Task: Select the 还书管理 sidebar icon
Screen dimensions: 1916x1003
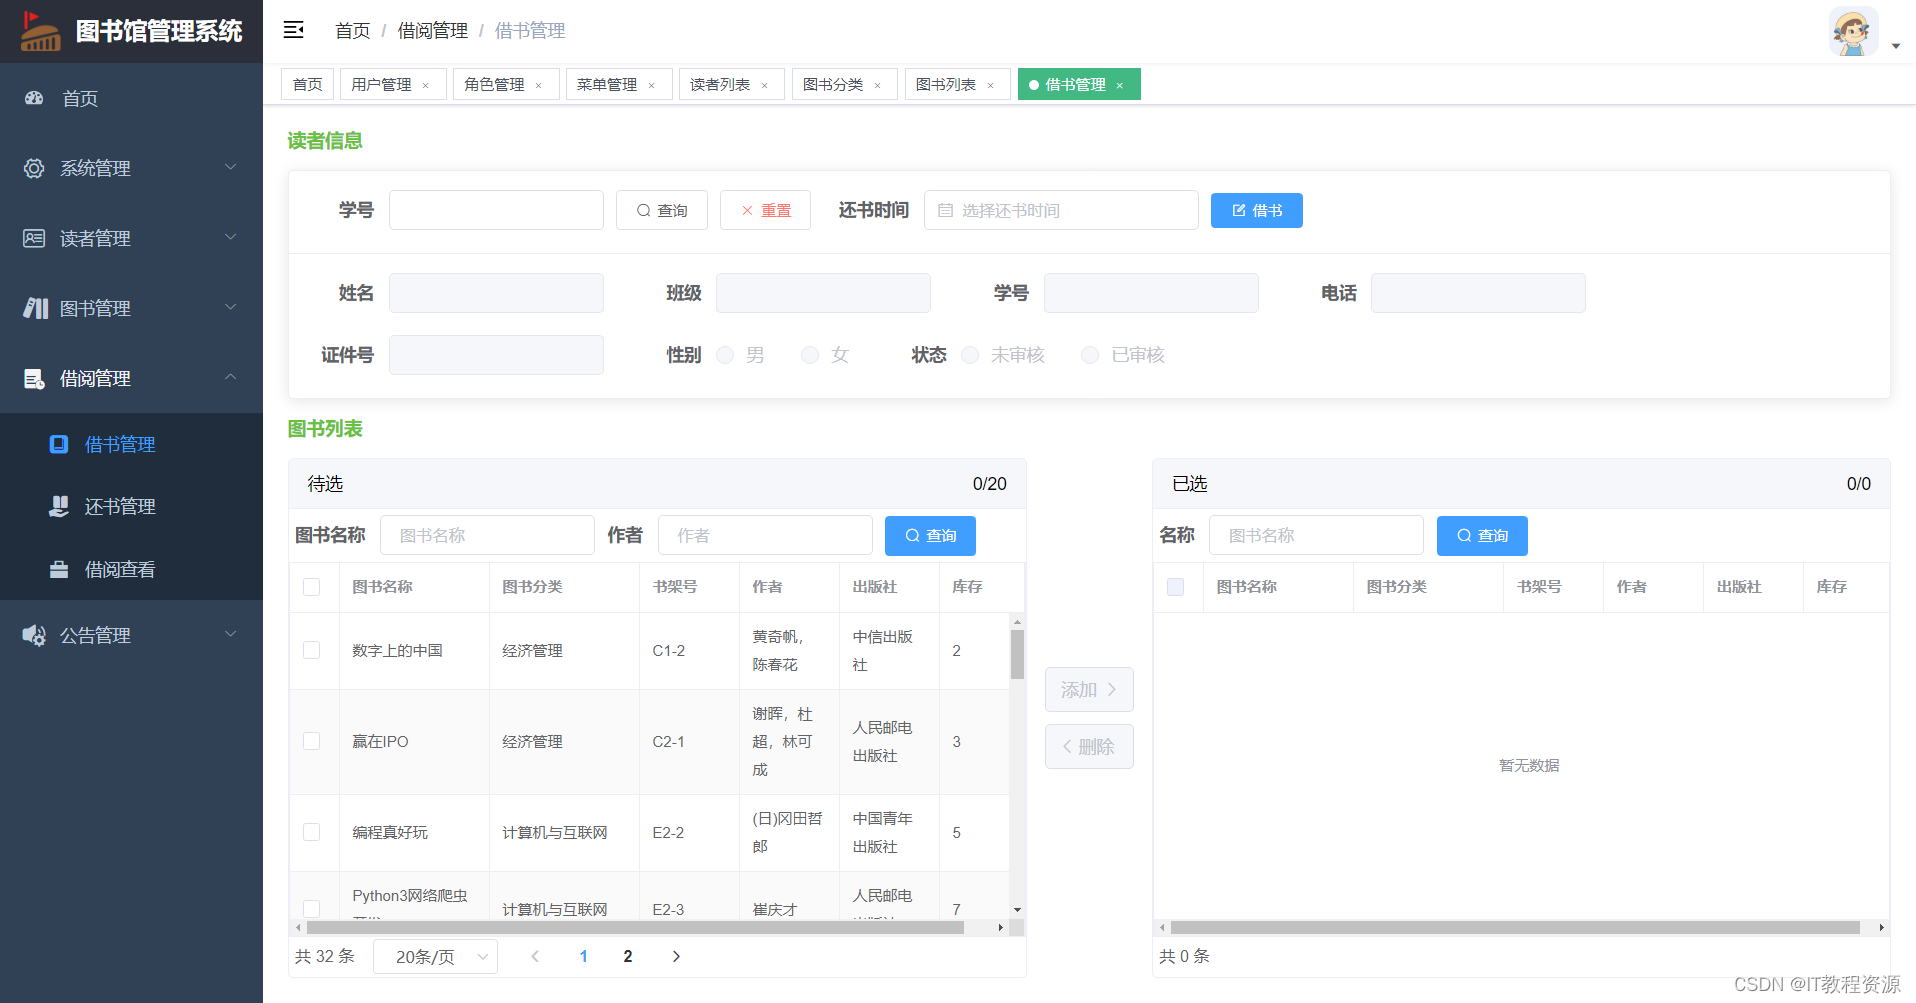Action: tap(59, 506)
